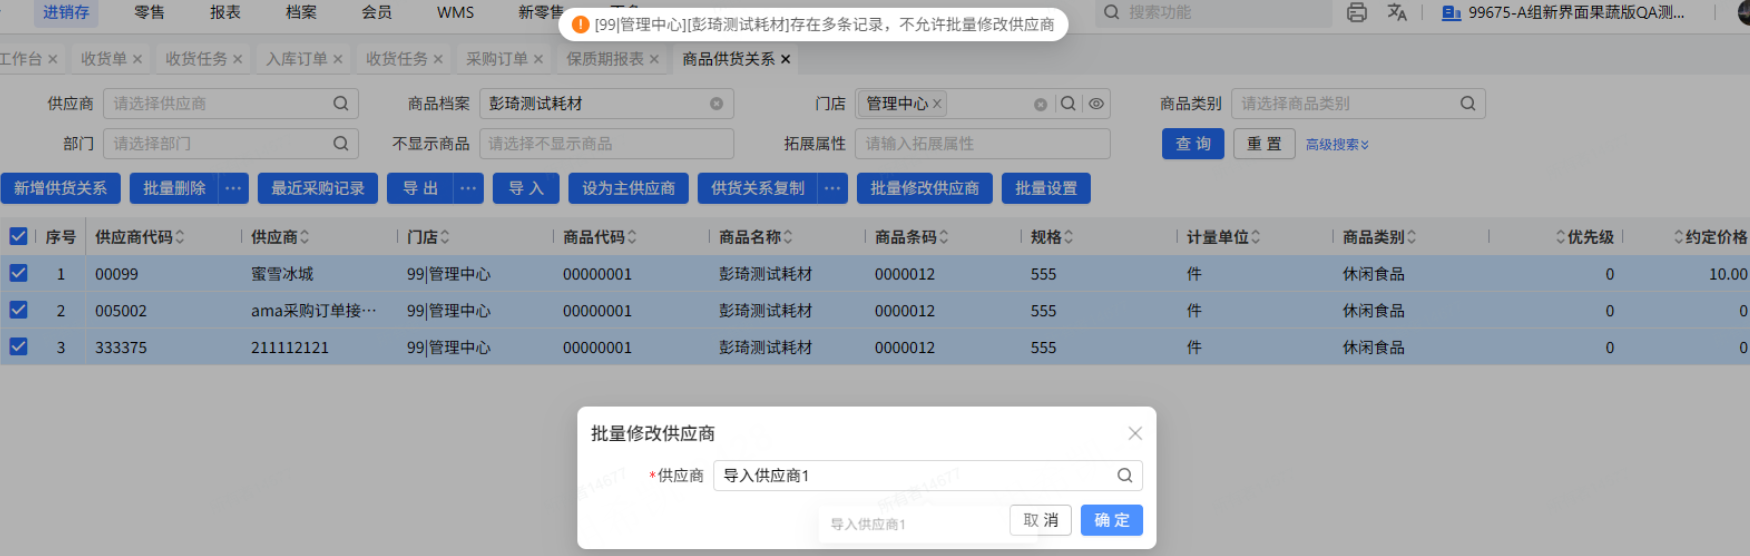The image size is (1750, 556).
Task: Click 新增供货关系 button
Action: (x=60, y=188)
